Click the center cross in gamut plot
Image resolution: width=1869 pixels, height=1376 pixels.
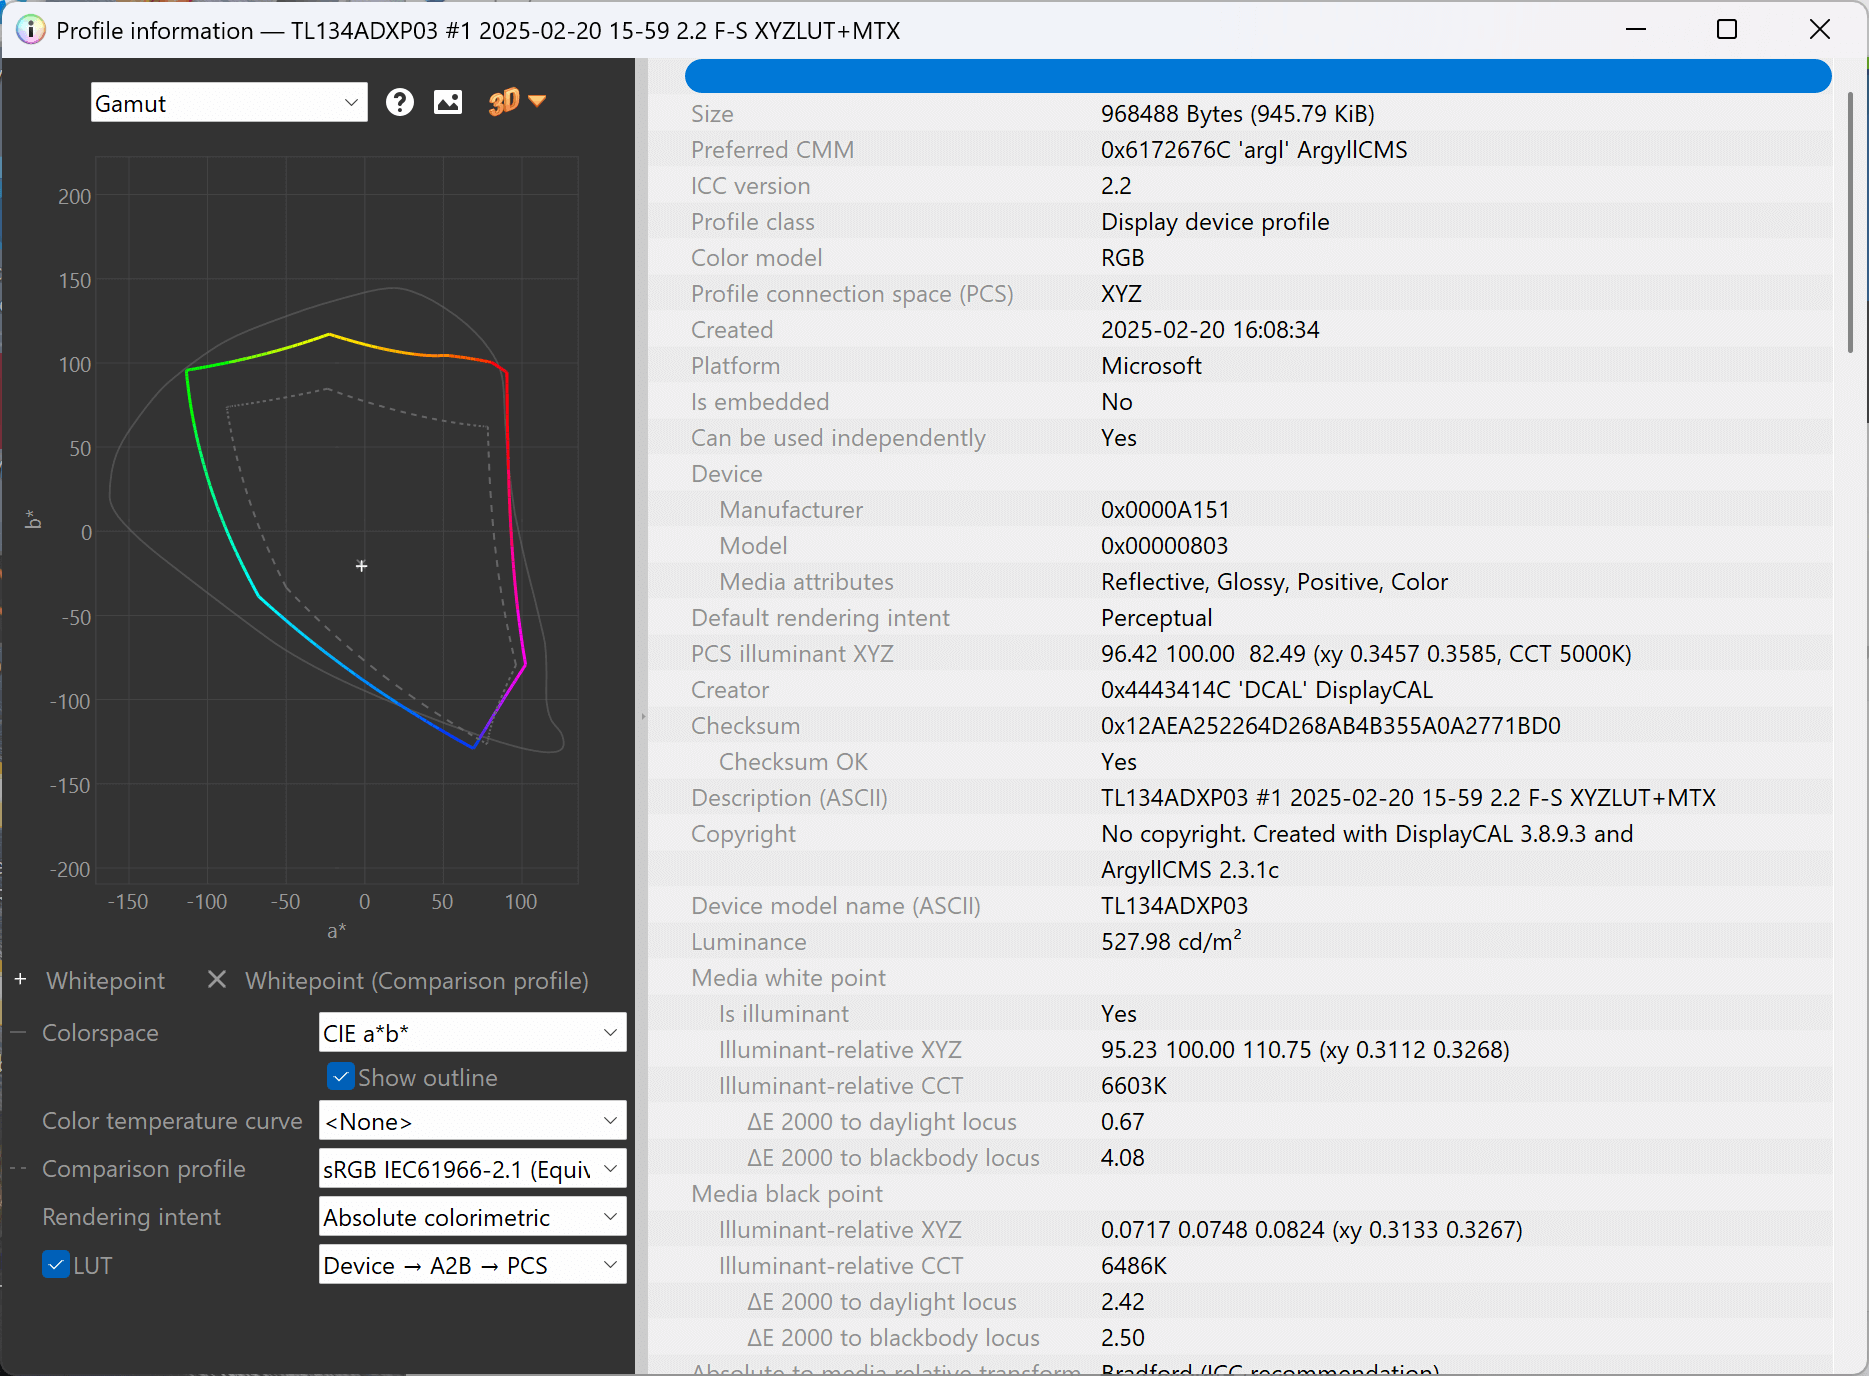click(362, 566)
